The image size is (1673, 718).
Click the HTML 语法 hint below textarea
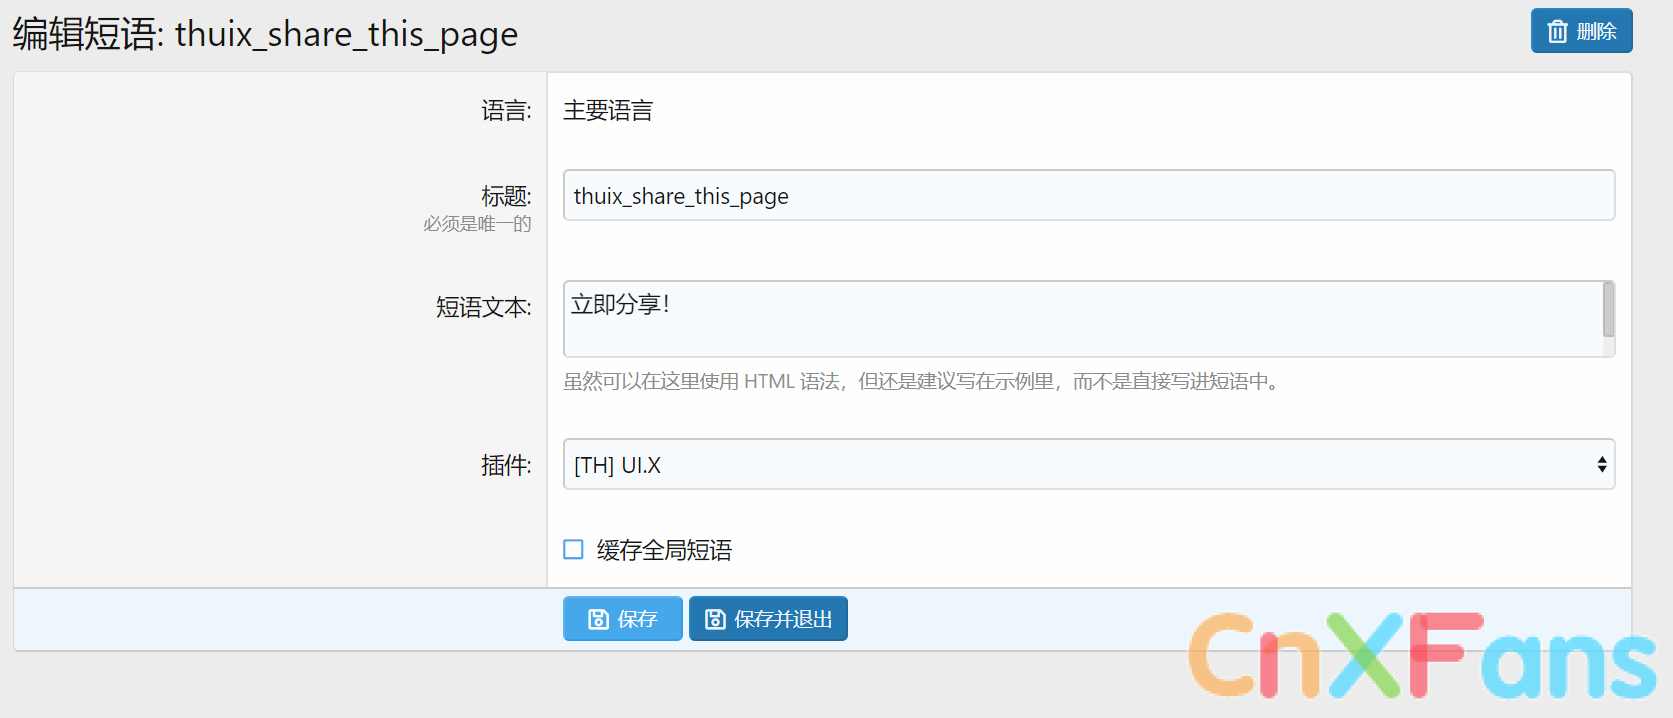click(x=921, y=381)
